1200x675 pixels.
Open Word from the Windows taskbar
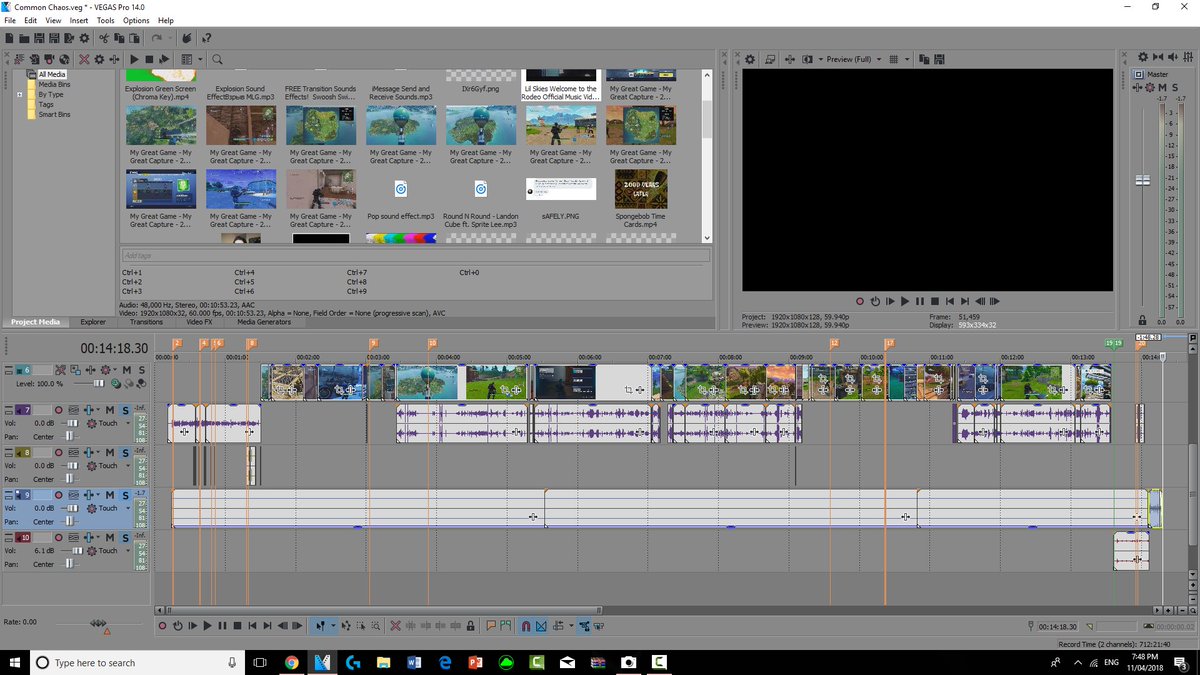click(x=414, y=662)
